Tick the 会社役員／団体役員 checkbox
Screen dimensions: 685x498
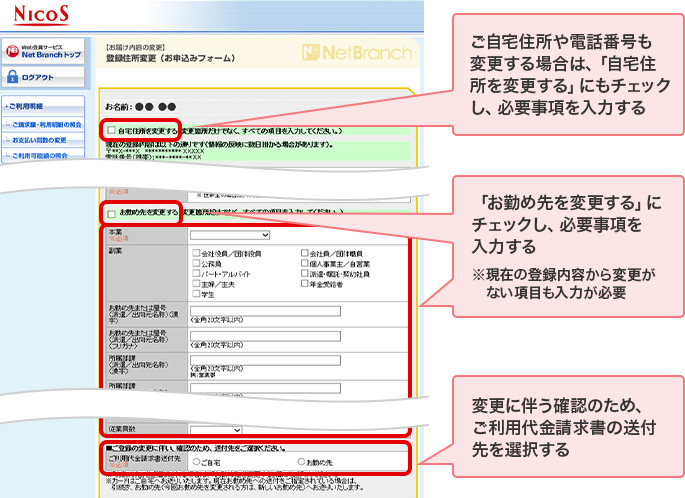tap(196, 254)
